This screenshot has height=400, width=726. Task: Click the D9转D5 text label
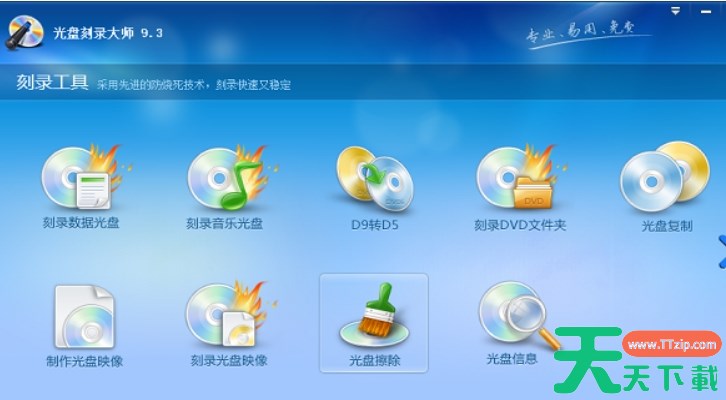click(375, 225)
